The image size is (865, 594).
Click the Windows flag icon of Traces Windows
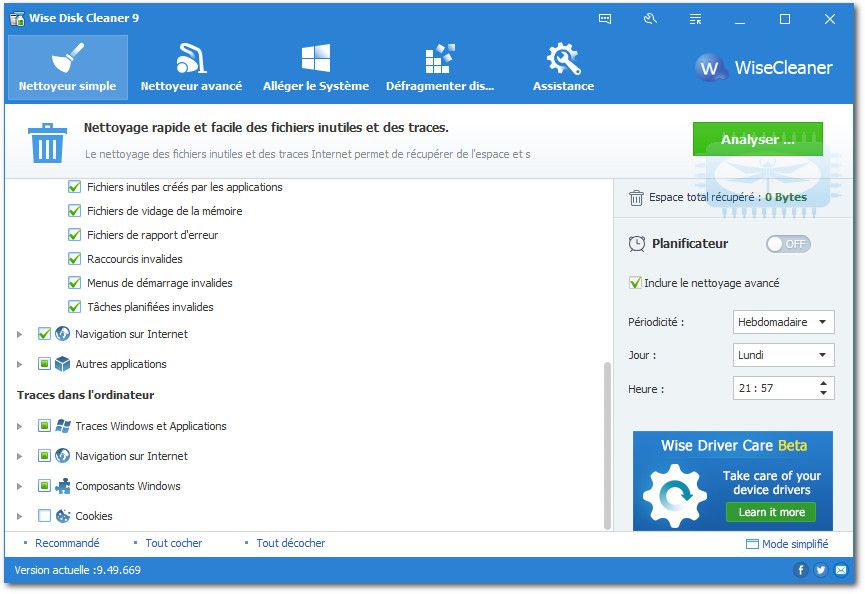tap(62, 426)
